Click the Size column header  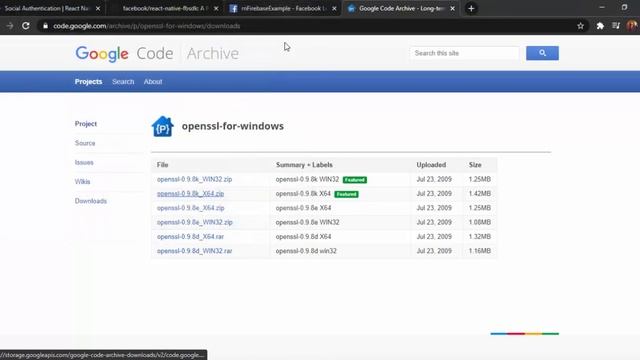click(x=475, y=165)
